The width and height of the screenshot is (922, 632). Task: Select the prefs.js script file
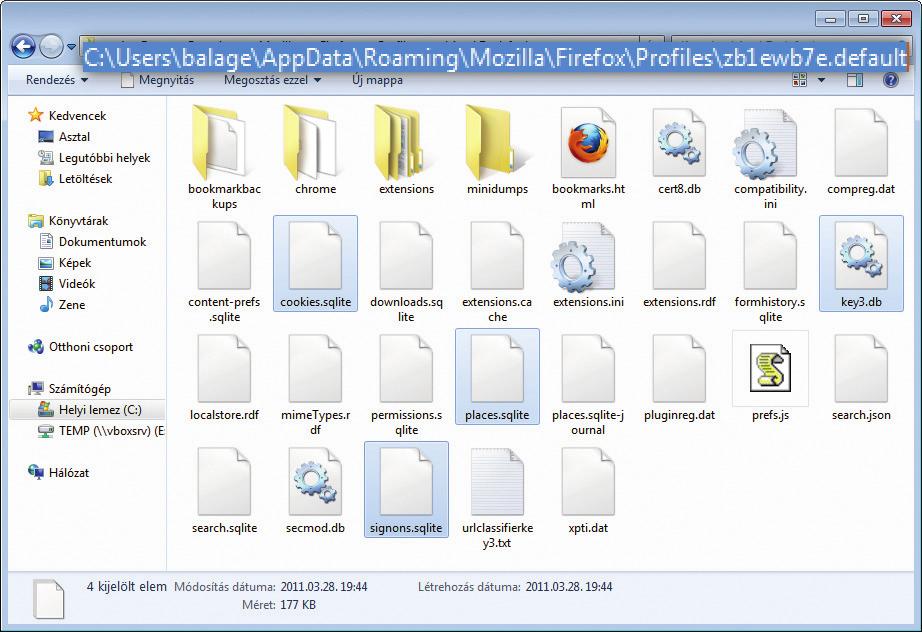pos(770,377)
